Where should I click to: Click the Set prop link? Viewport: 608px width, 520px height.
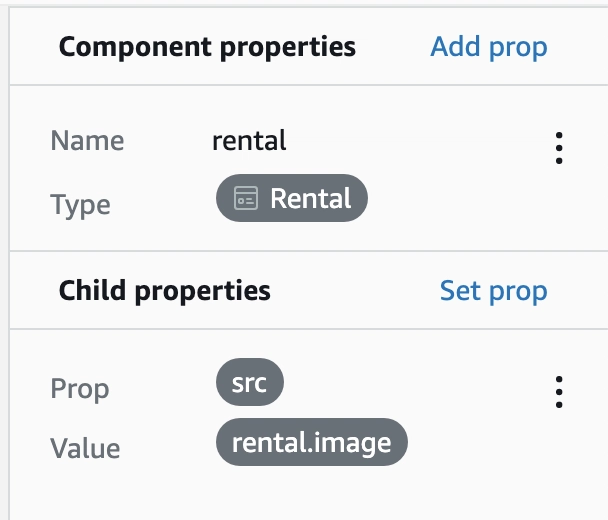(x=494, y=291)
